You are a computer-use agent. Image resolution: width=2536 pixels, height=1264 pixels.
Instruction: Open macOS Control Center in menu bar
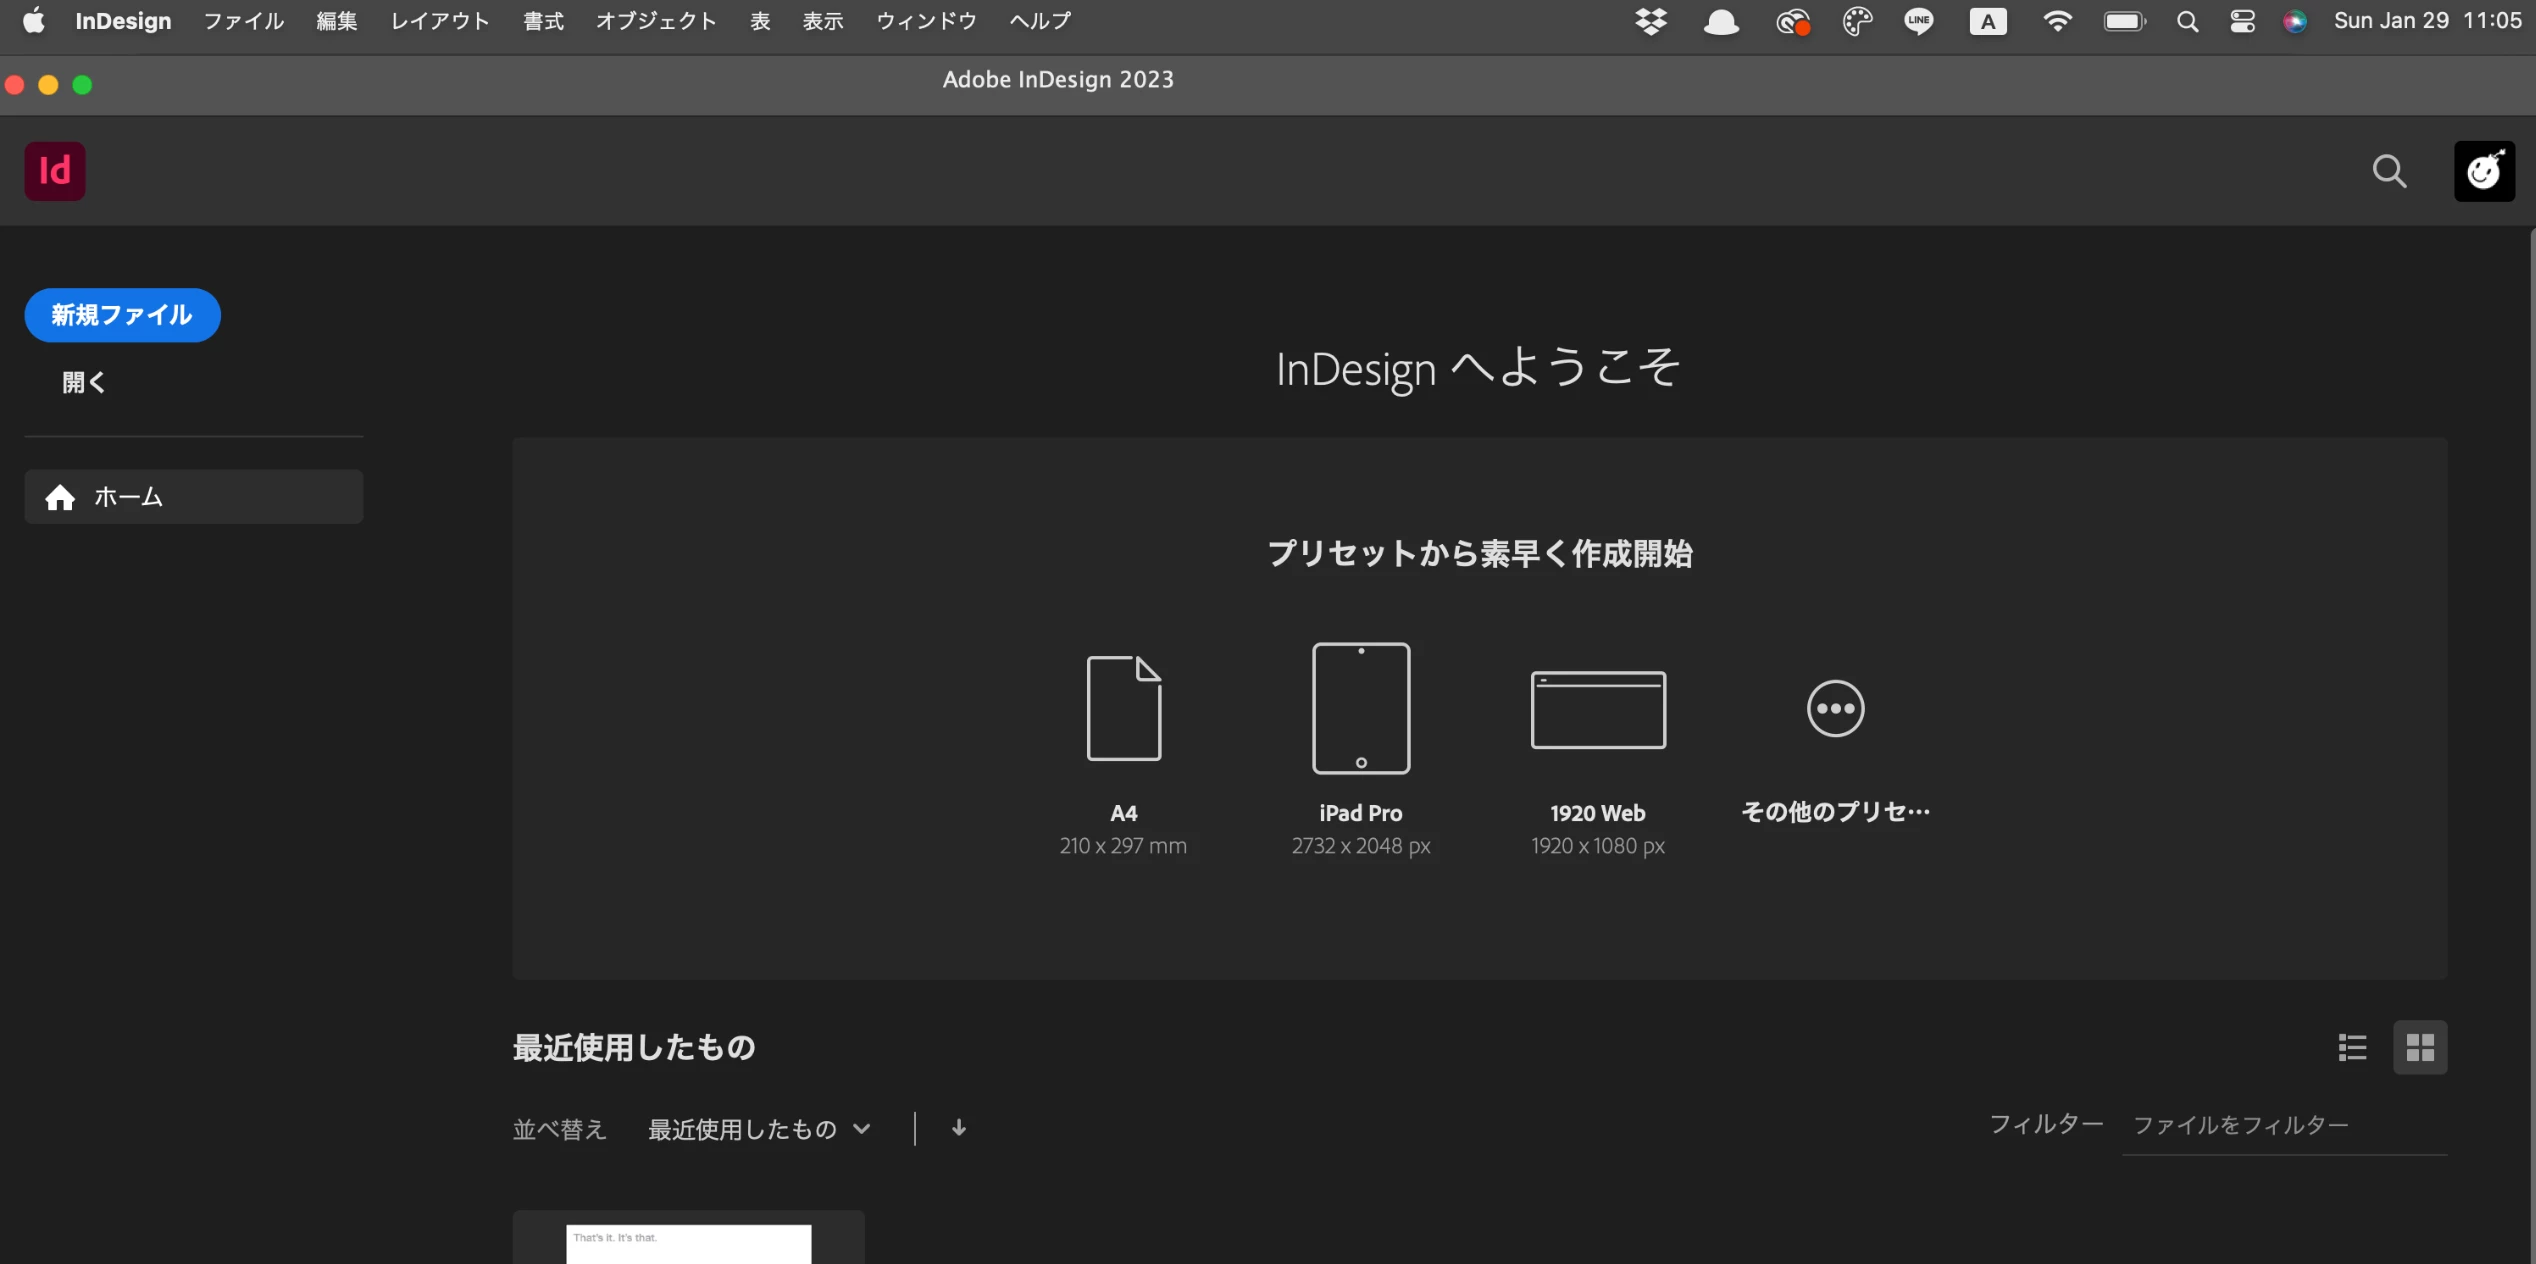[x=2242, y=21]
